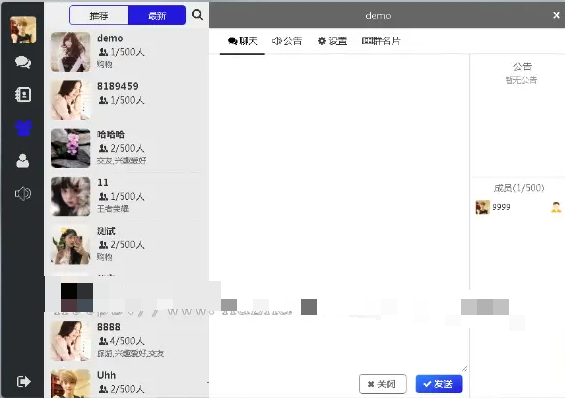This screenshot has width=565, height=398.
Task: Open the user profile avatar in sidebar
Action: (23, 30)
